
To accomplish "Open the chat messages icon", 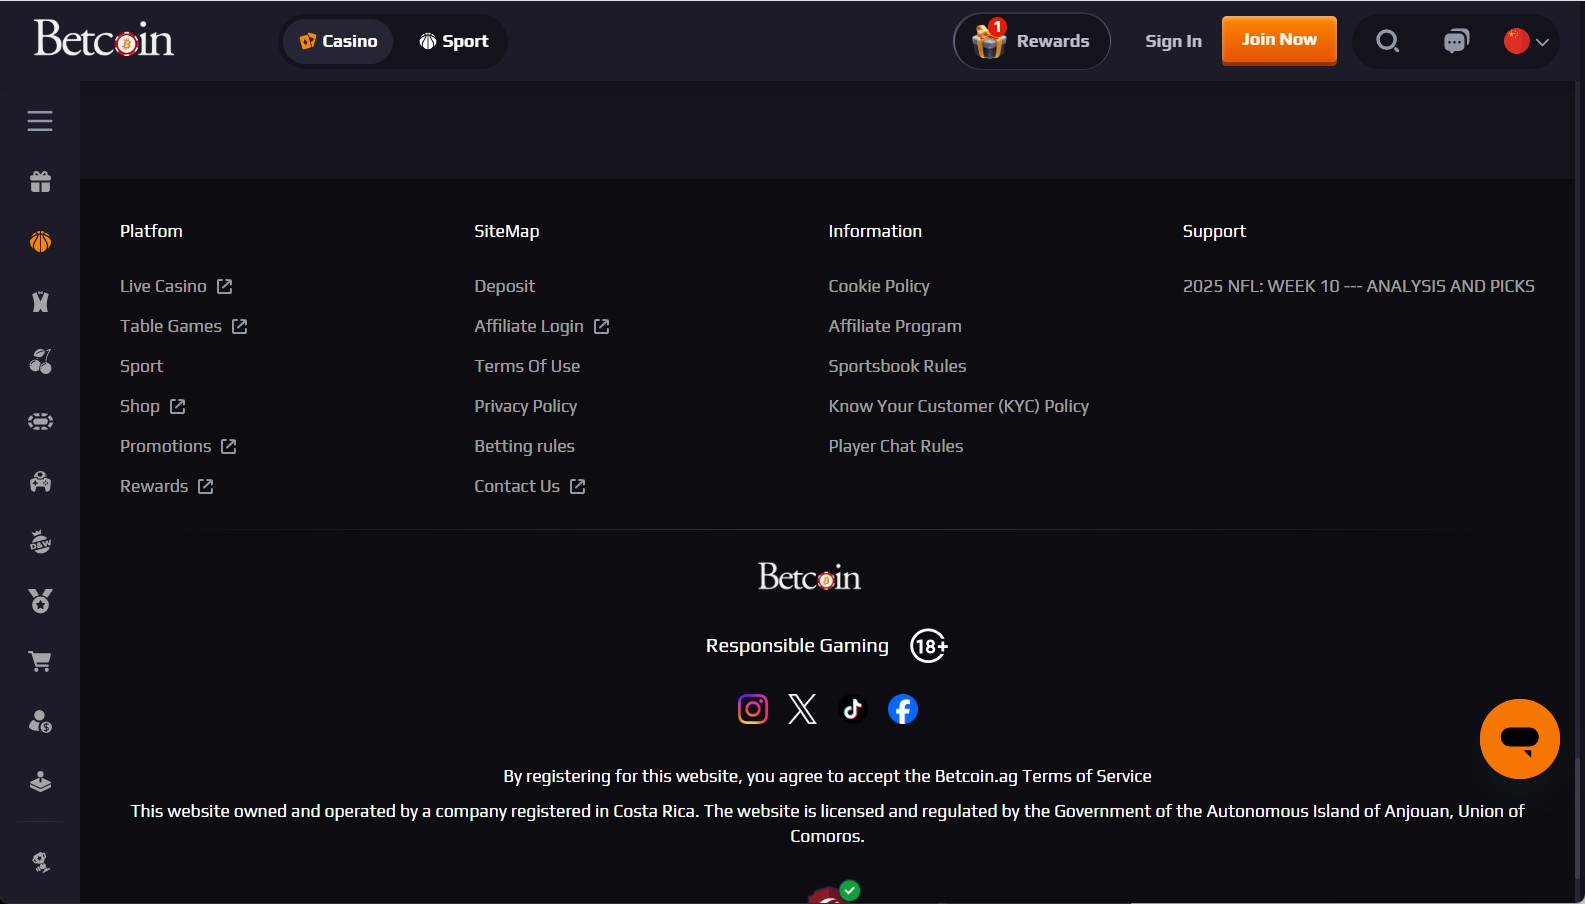I will point(1456,41).
